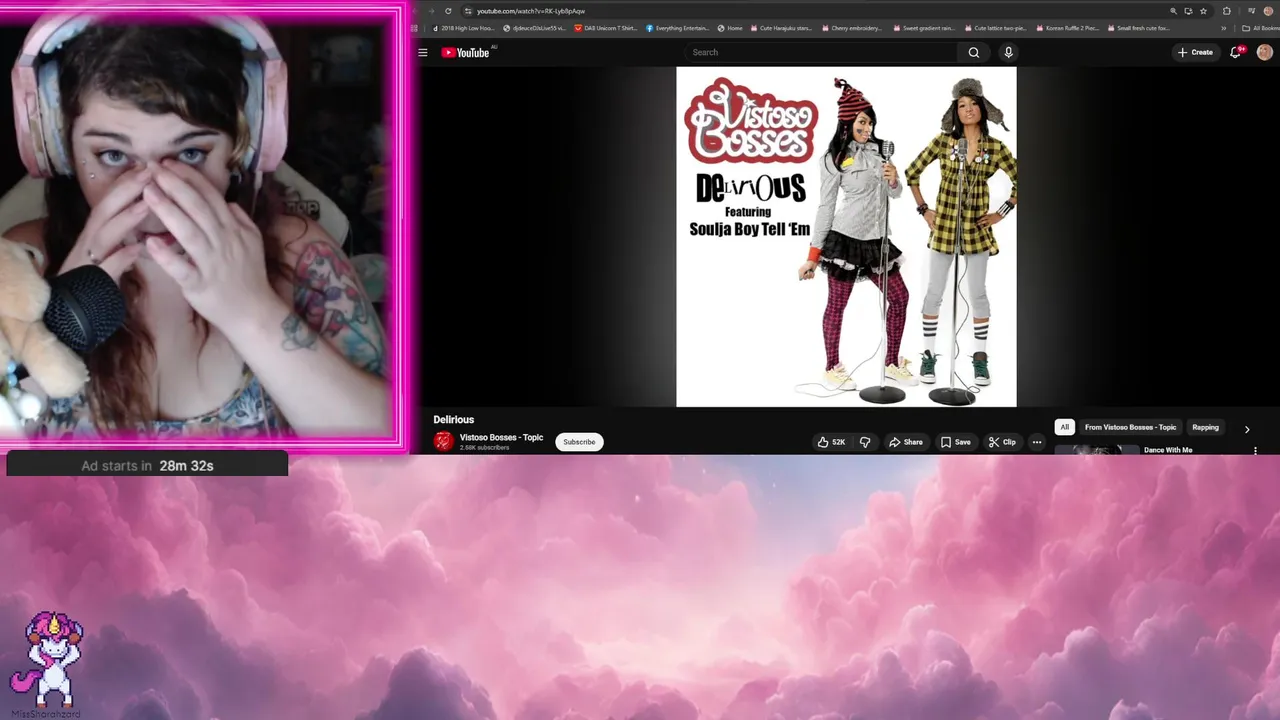Open site information icon in address bar

469,11
